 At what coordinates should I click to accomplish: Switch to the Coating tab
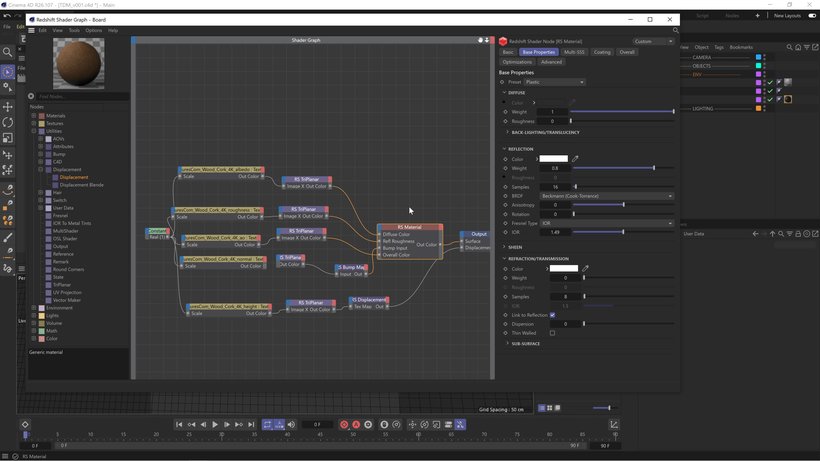tap(602, 52)
